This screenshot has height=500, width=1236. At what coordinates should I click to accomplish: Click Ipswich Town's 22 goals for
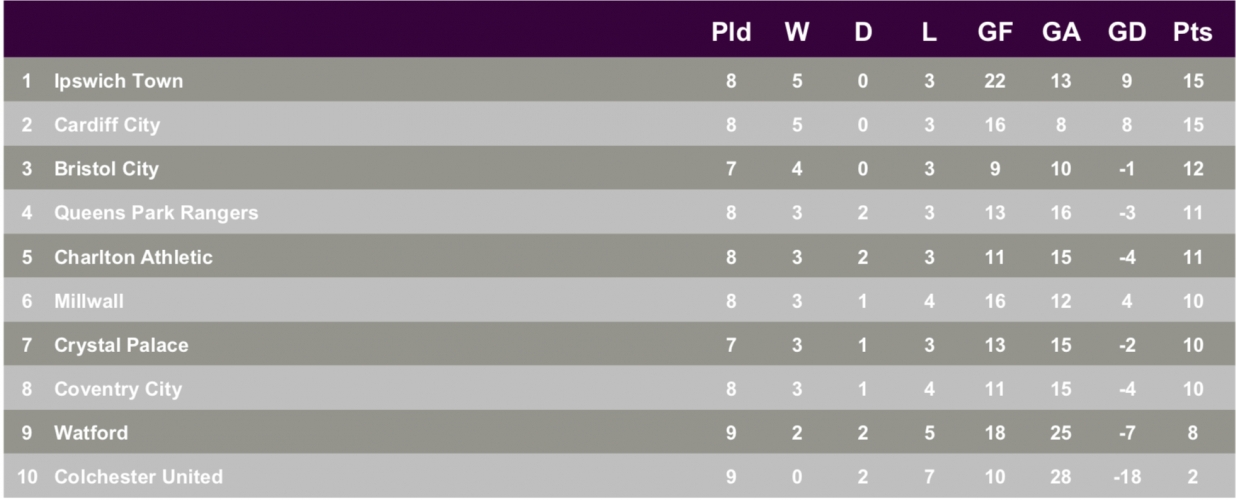point(995,81)
